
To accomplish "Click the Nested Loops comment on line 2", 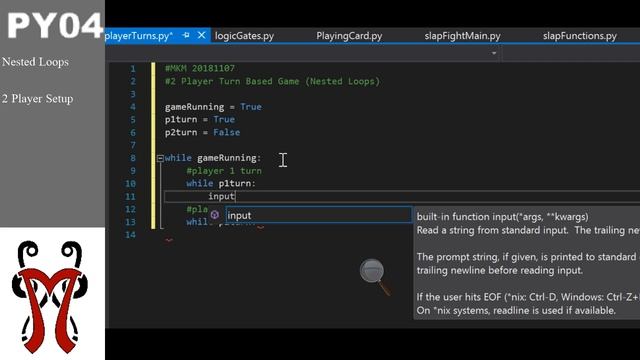I will (x=344, y=81).
